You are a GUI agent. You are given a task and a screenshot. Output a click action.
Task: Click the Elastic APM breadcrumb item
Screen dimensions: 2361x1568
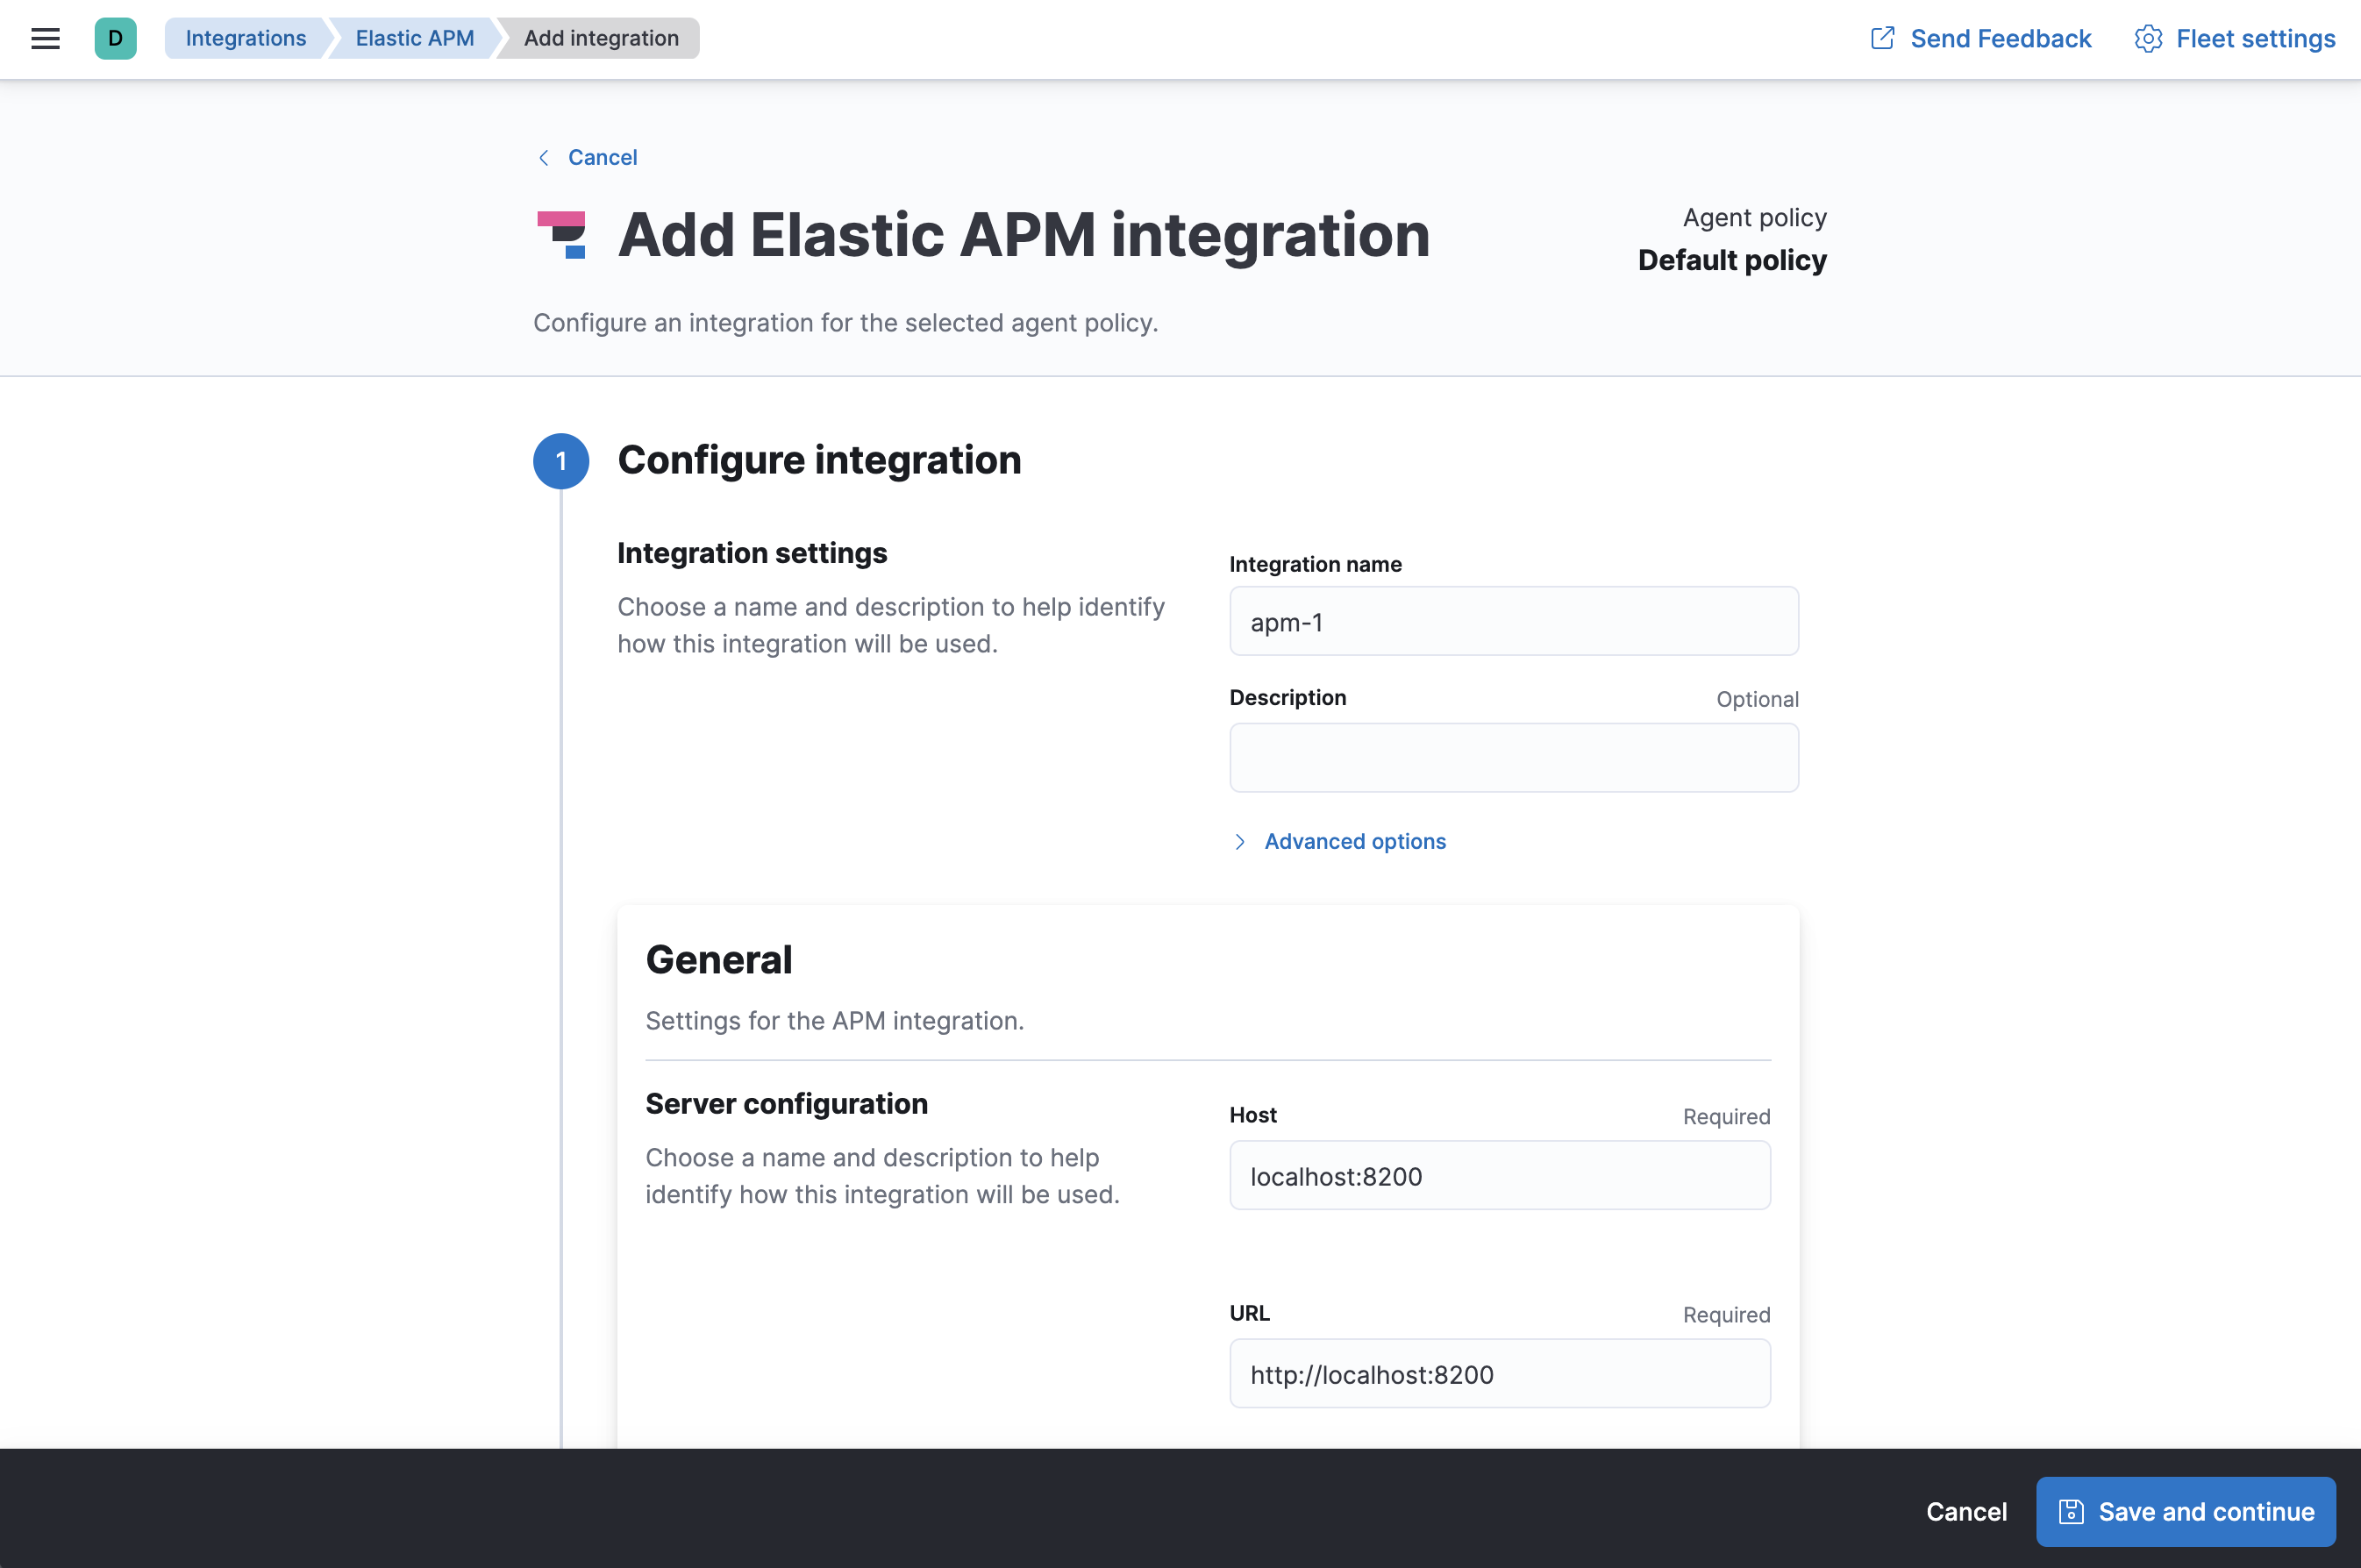415,37
